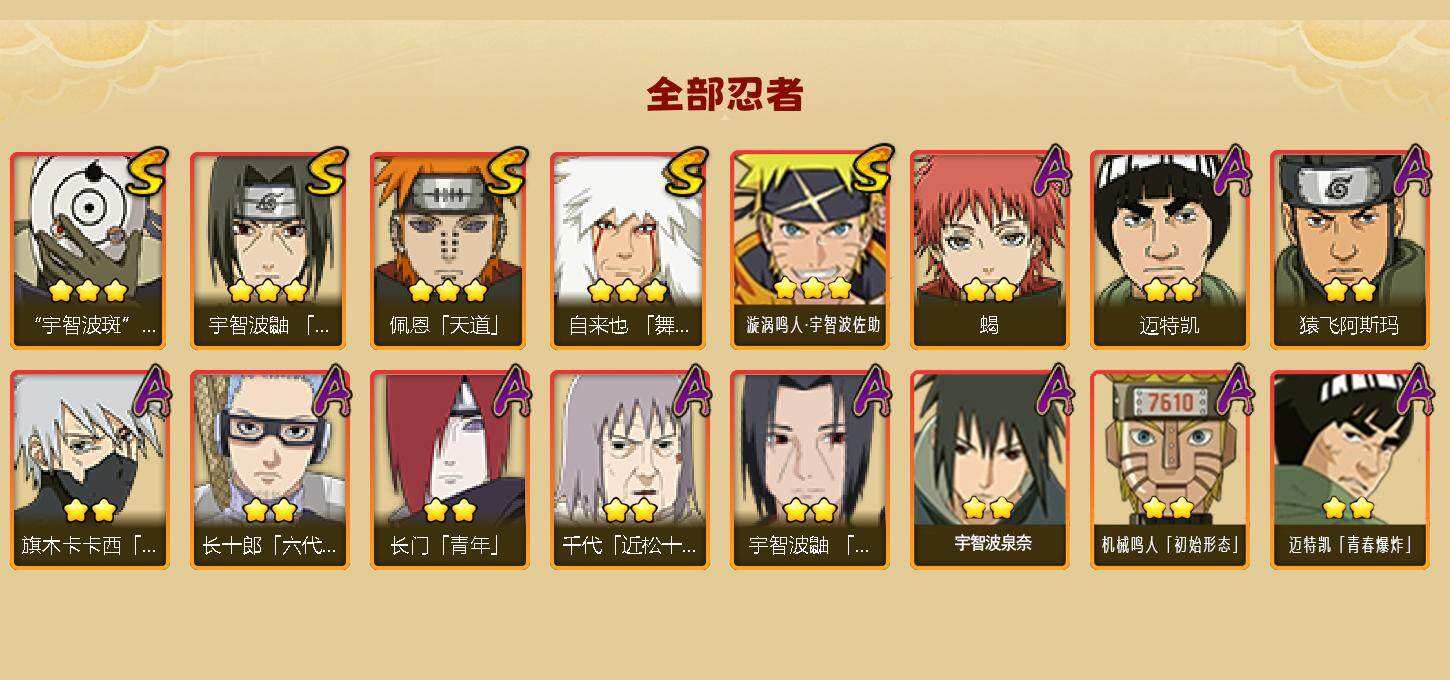
Task: Click the A-rank badge on 千代 card
Action: [x=688, y=391]
